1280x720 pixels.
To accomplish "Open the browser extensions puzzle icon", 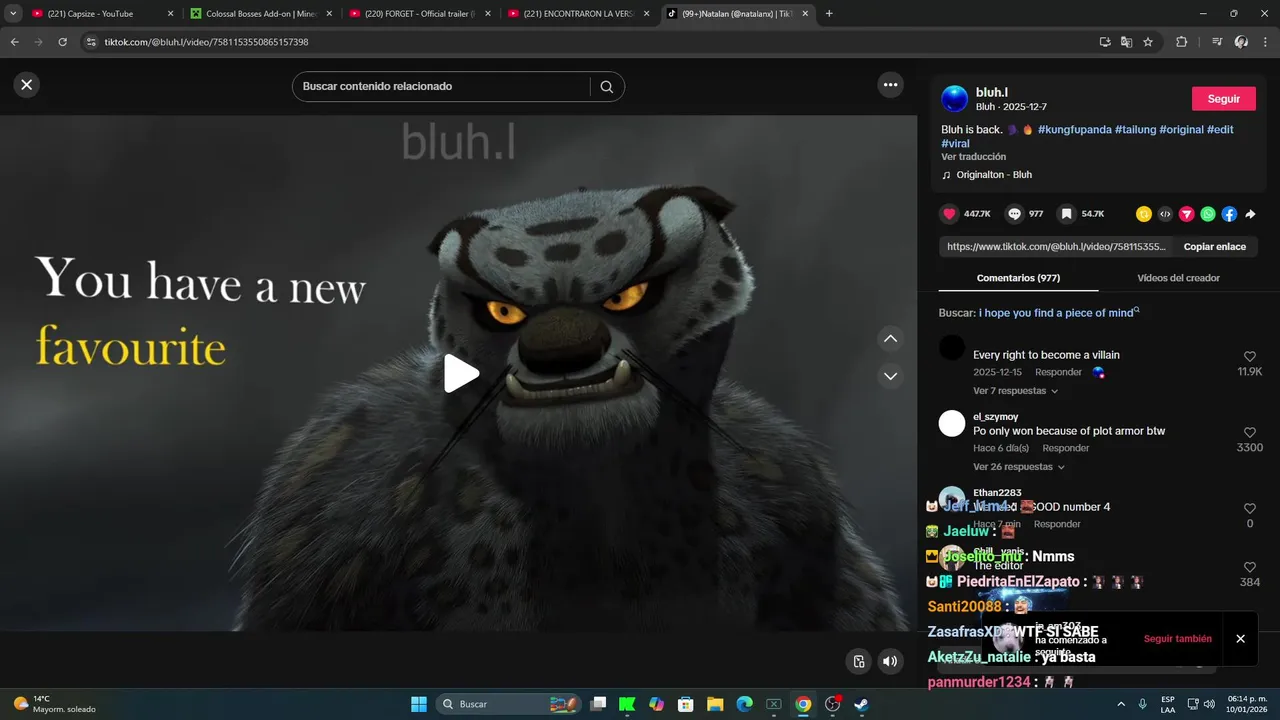I will [1181, 42].
